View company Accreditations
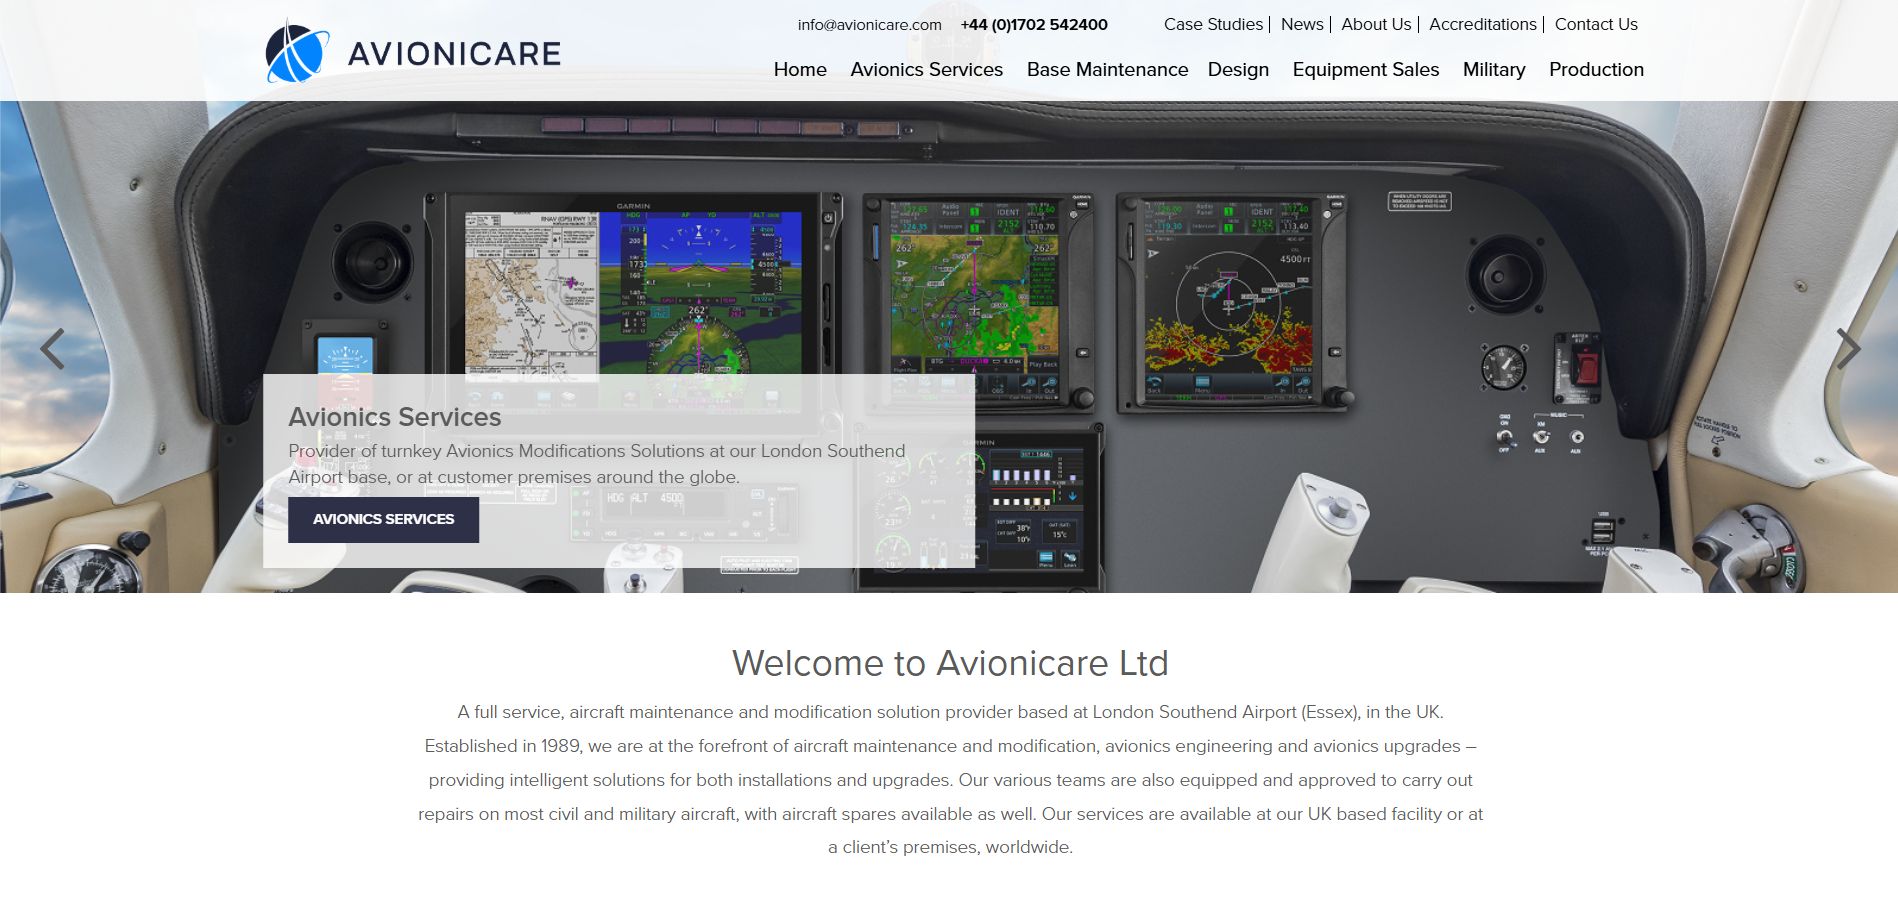Viewport: 1898px width, 902px height. click(1482, 24)
